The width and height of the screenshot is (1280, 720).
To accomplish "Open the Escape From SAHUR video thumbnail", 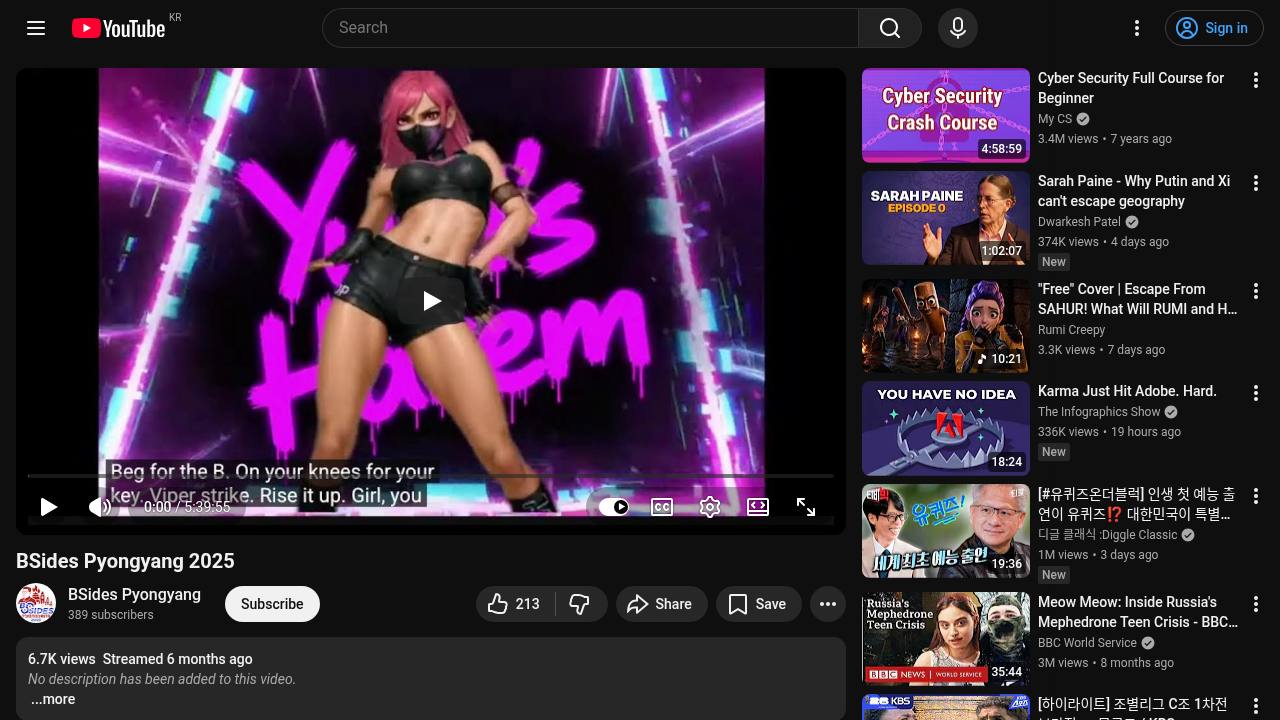I will 946,326.
